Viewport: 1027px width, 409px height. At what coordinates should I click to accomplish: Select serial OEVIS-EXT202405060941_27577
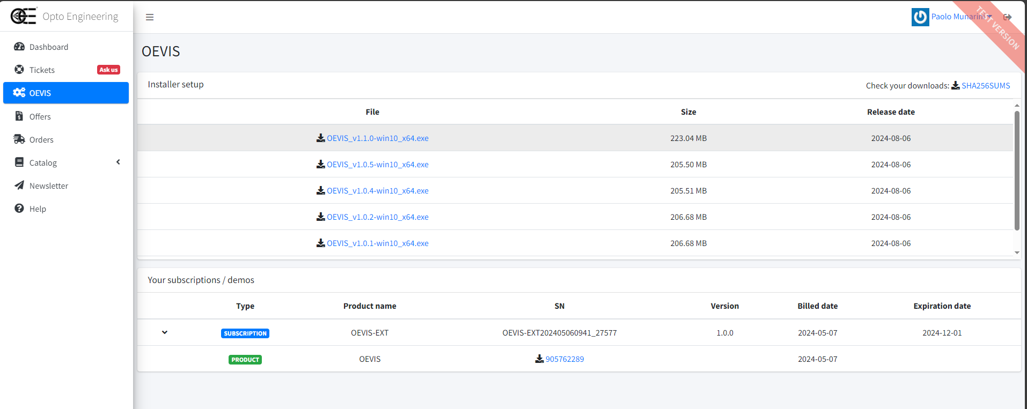coord(559,333)
